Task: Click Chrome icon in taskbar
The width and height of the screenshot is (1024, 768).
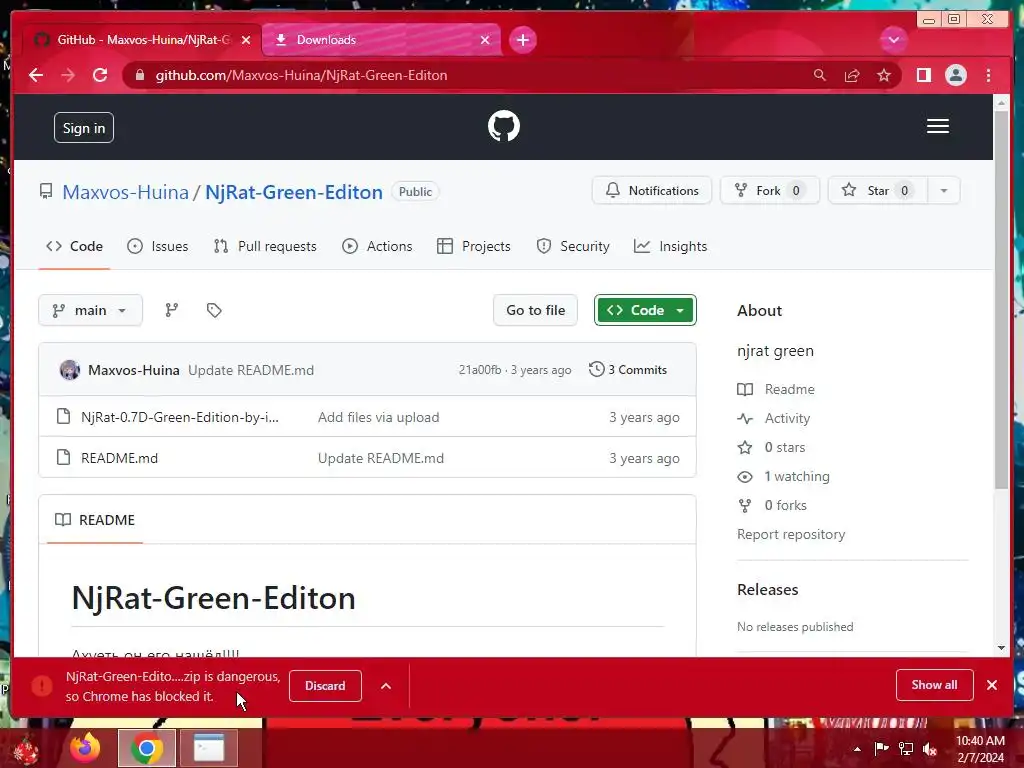Action: (147, 748)
